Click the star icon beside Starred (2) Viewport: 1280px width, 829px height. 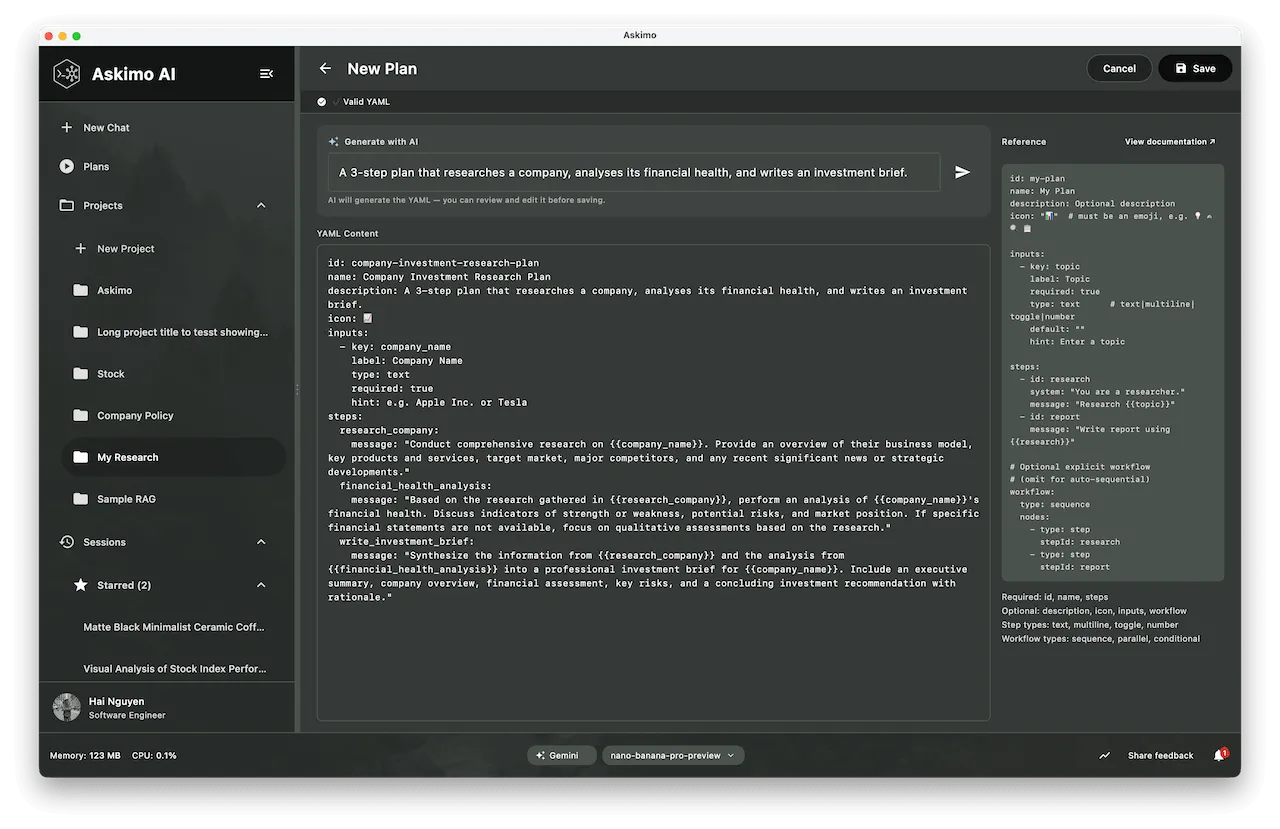point(81,585)
